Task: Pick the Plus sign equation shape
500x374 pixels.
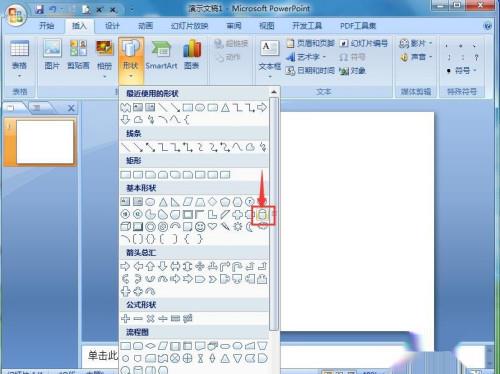Action: [x=125, y=318]
